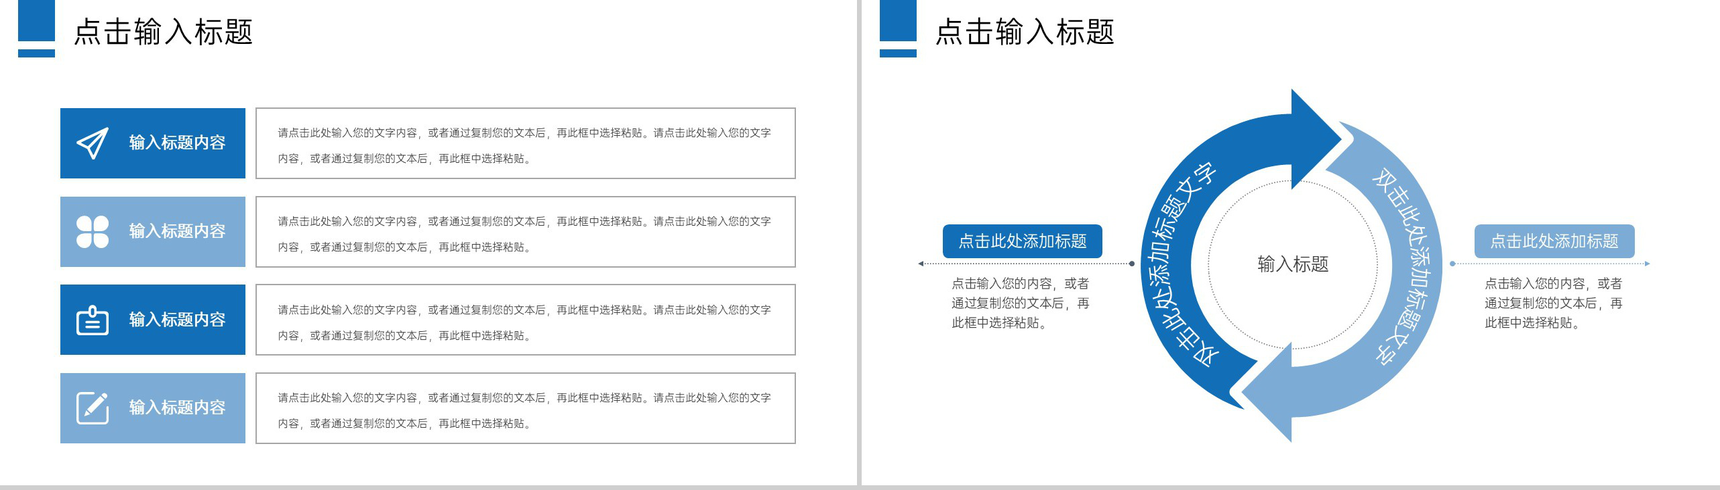The height and width of the screenshot is (490, 1720).
Task: Select description paragraph under light blue title button
Action: coord(1553,303)
